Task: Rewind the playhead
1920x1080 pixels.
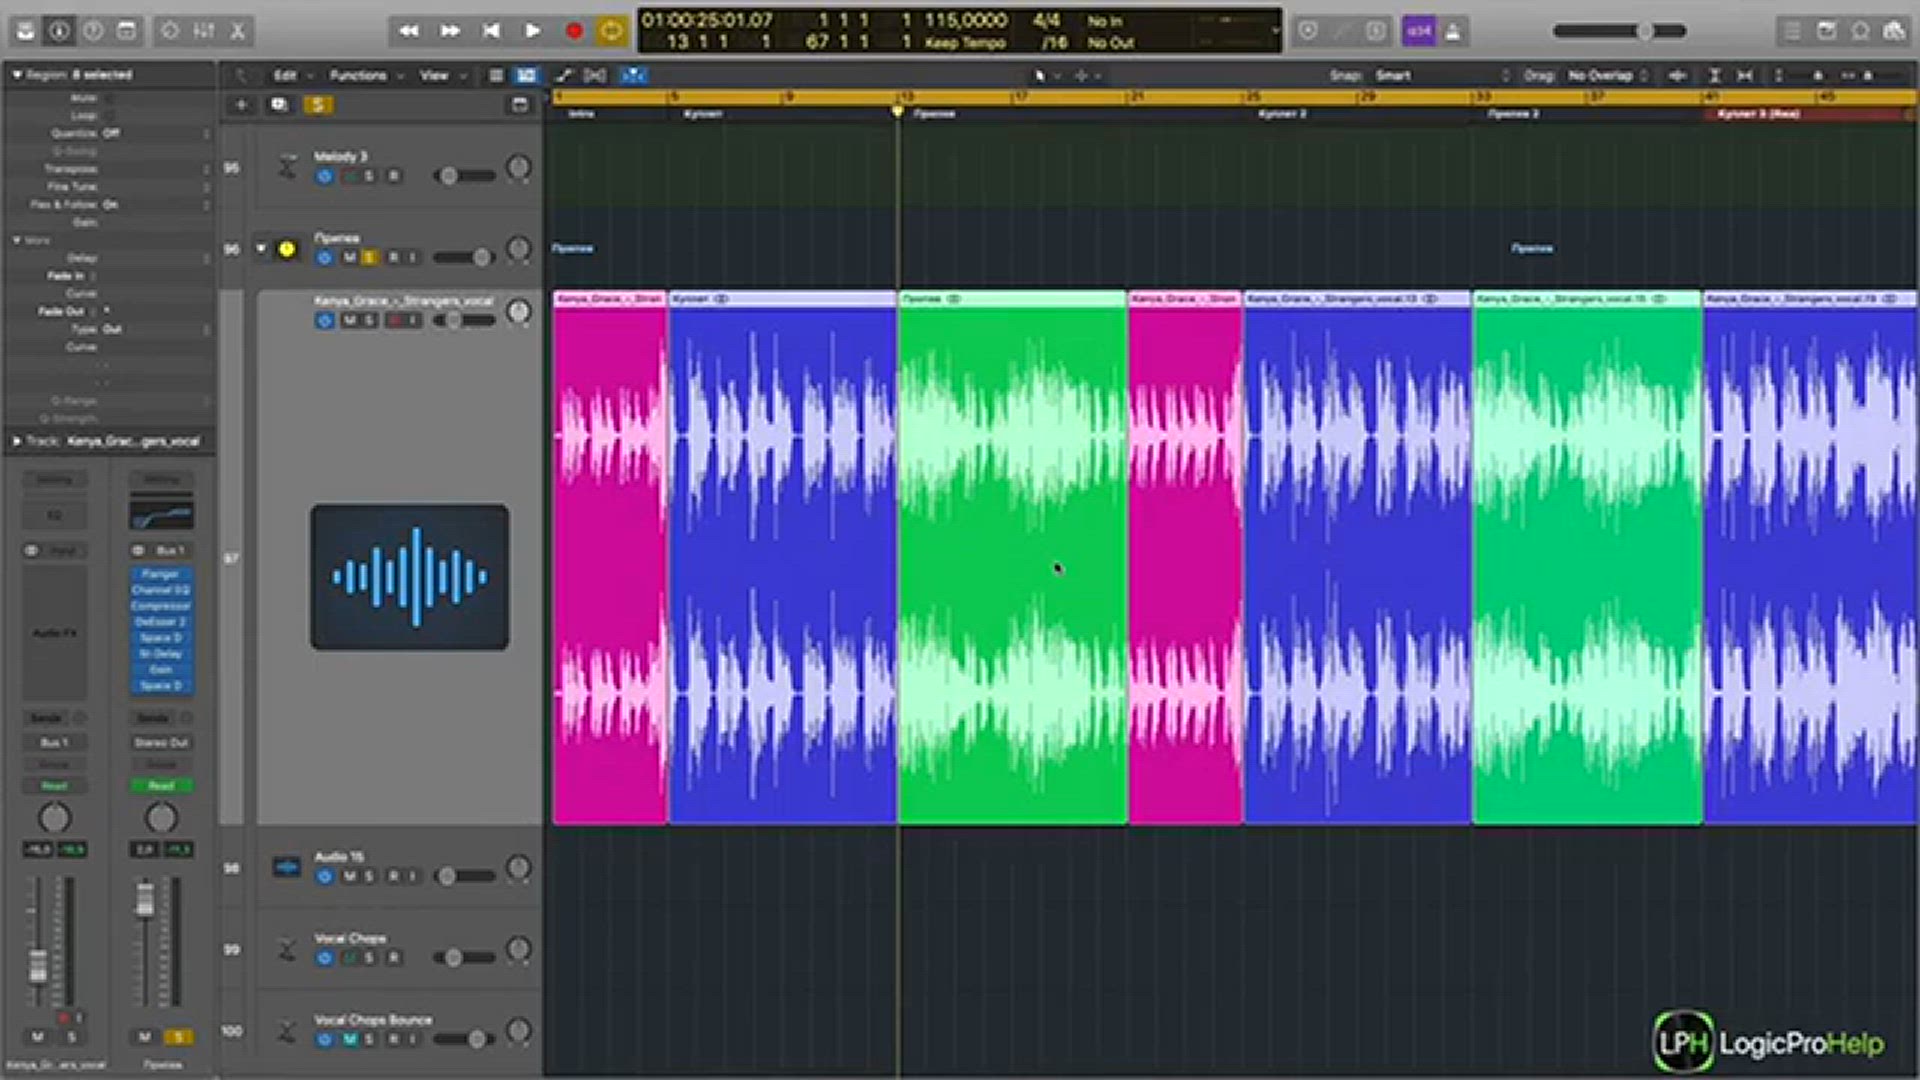Action: (409, 31)
